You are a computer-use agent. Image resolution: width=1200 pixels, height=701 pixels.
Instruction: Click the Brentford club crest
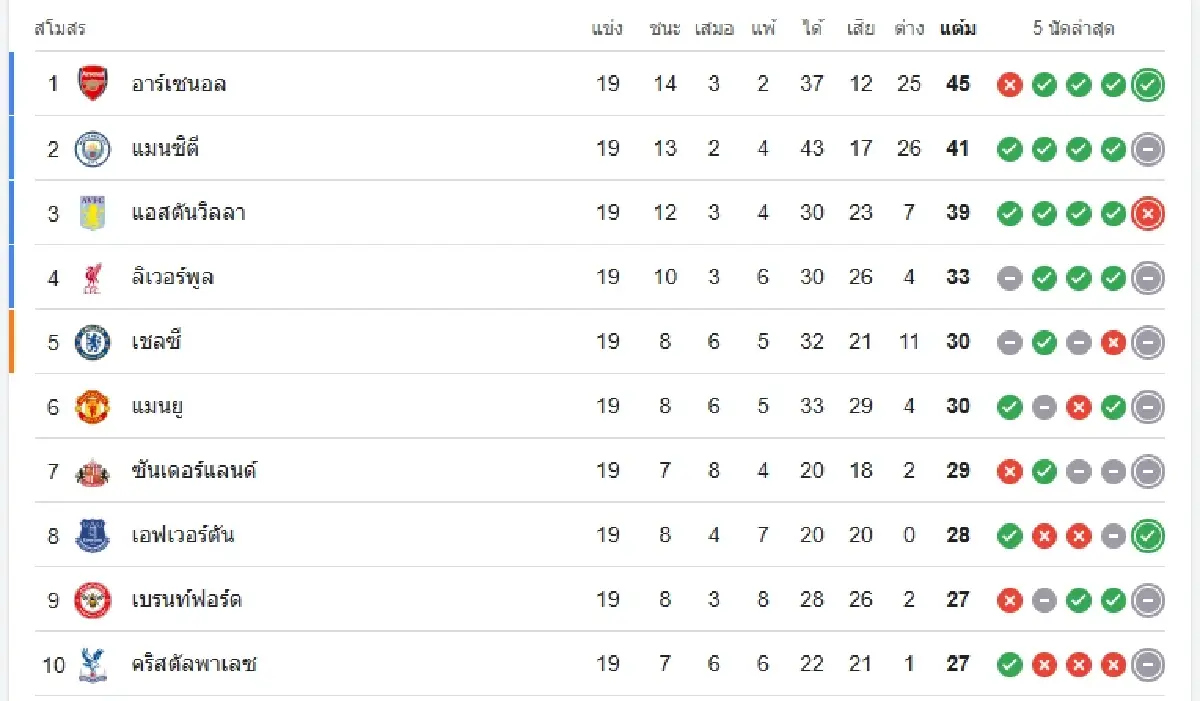[93, 600]
